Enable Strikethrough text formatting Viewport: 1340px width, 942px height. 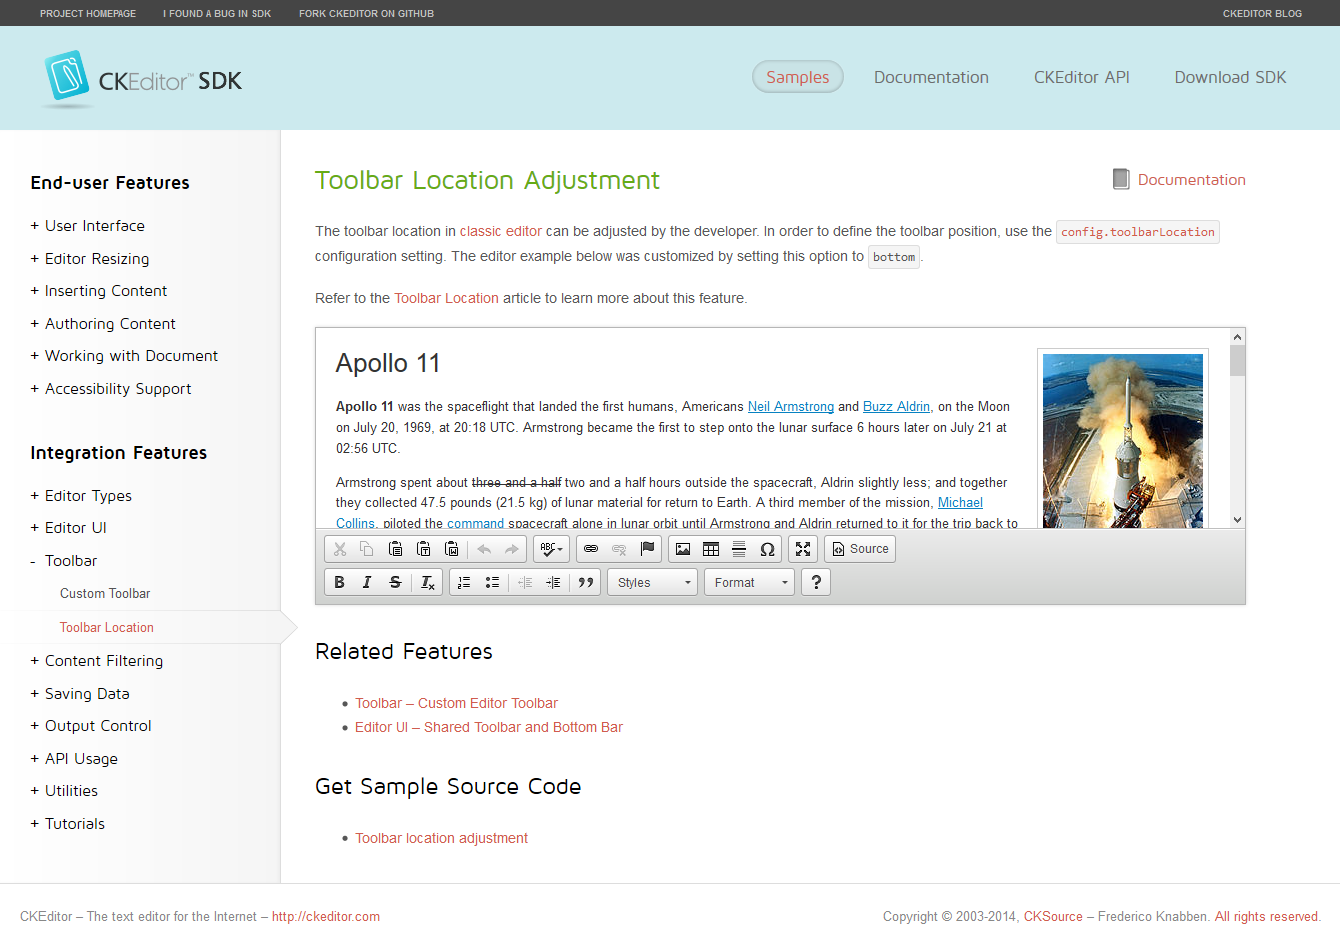pos(395,582)
